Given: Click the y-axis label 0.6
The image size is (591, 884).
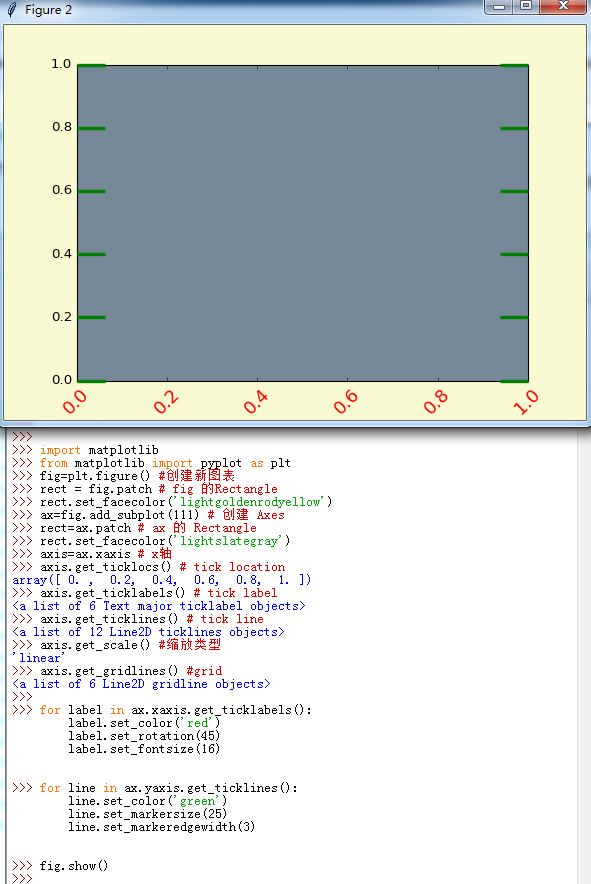Looking at the screenshot, I should (x=62, y=190).
